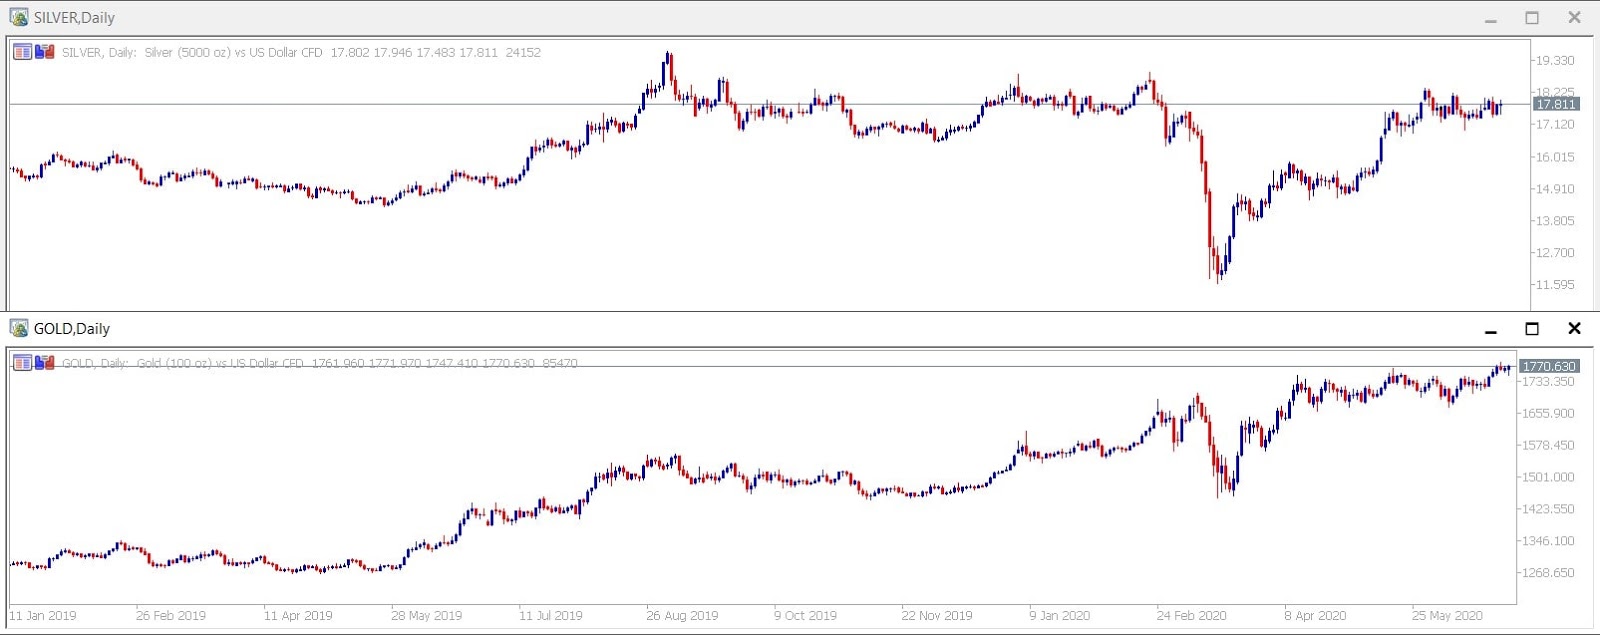This screenshot has height=635, width=1600.
Task: Click the Gold (100 oz) vs US Dollar CFD description
Action: coord(220,364)
